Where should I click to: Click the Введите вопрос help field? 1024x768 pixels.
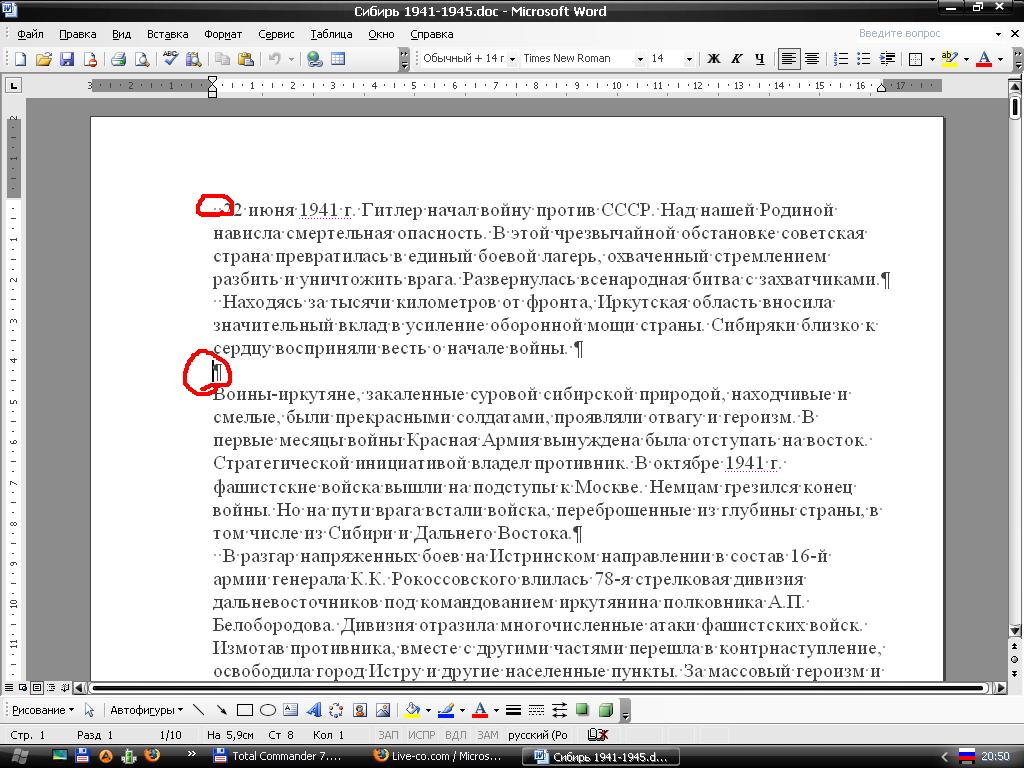click(905, 34)
